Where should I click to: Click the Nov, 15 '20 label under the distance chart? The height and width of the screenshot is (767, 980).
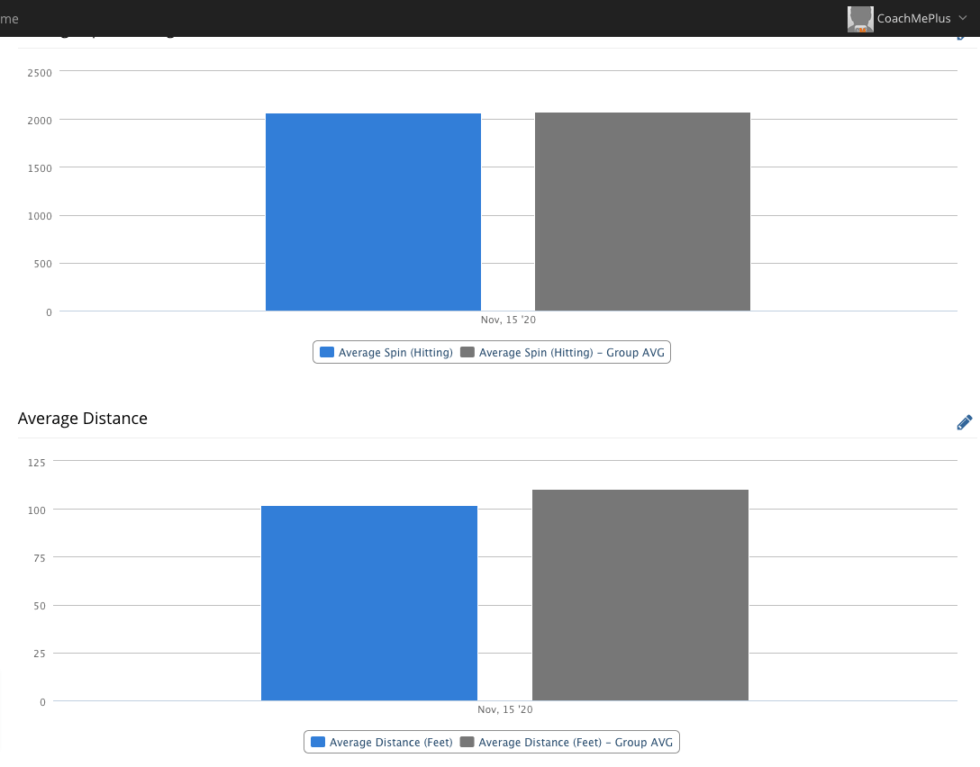click(x=505, y=709)
